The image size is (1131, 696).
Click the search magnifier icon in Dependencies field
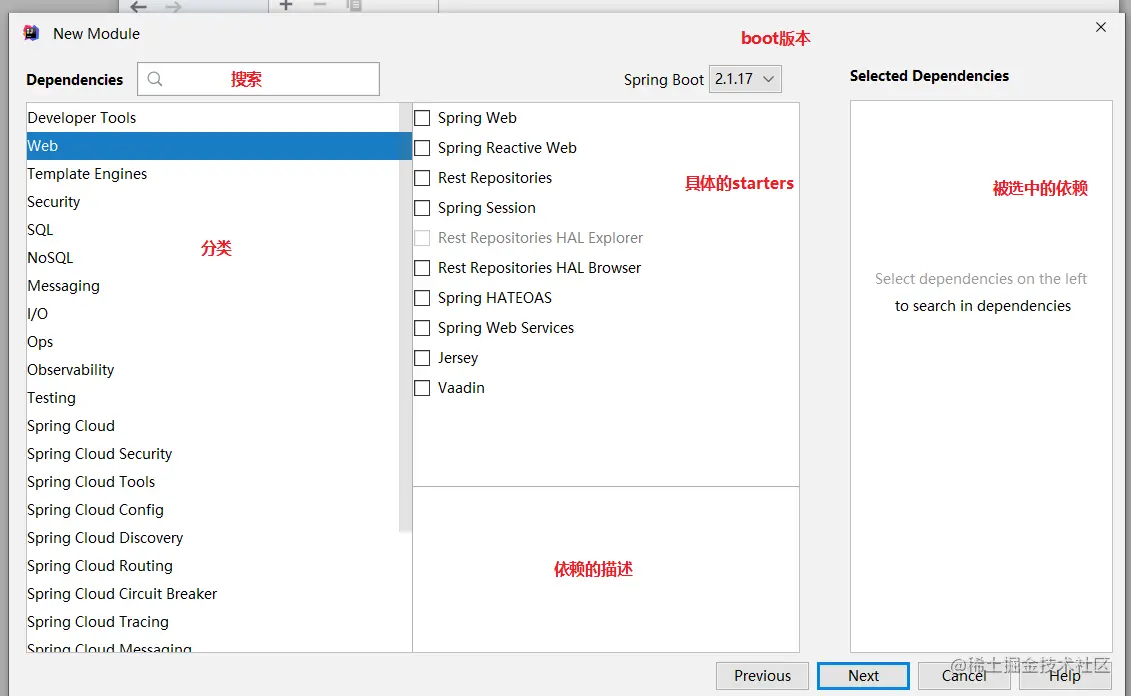pos(155,79)
